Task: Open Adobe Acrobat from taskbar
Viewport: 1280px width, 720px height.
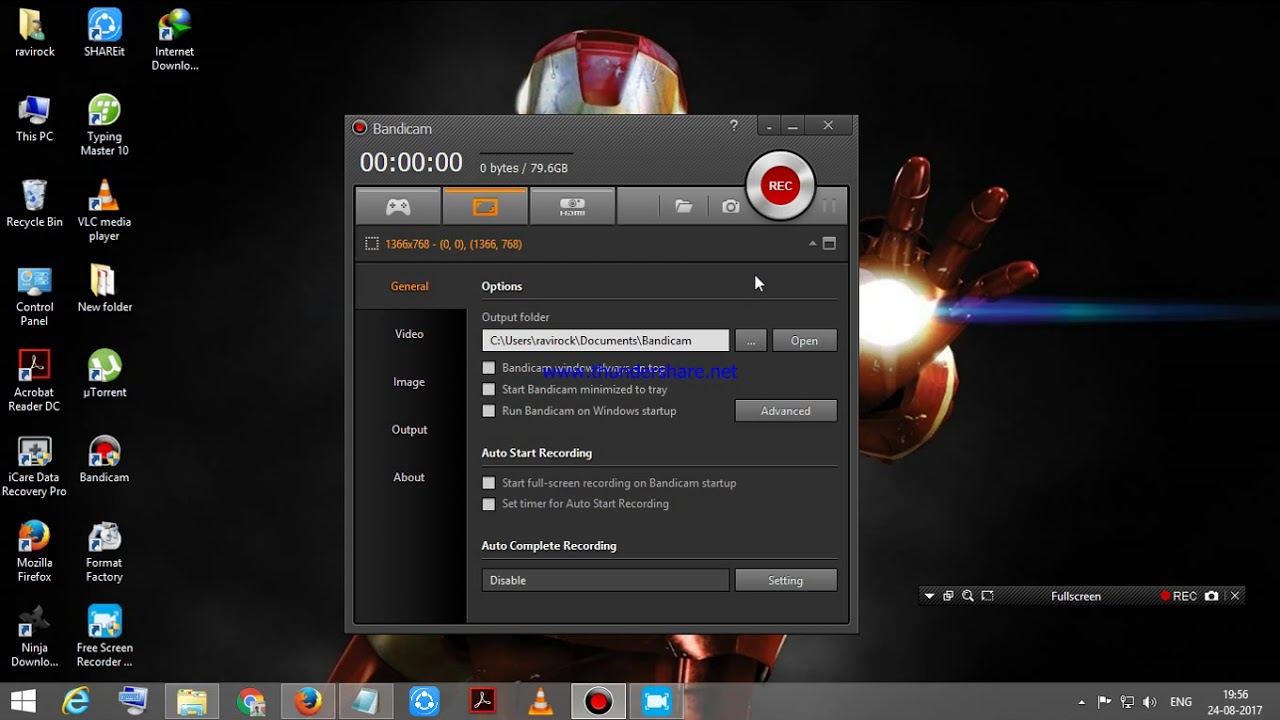Action: click(x=483, y=702)
